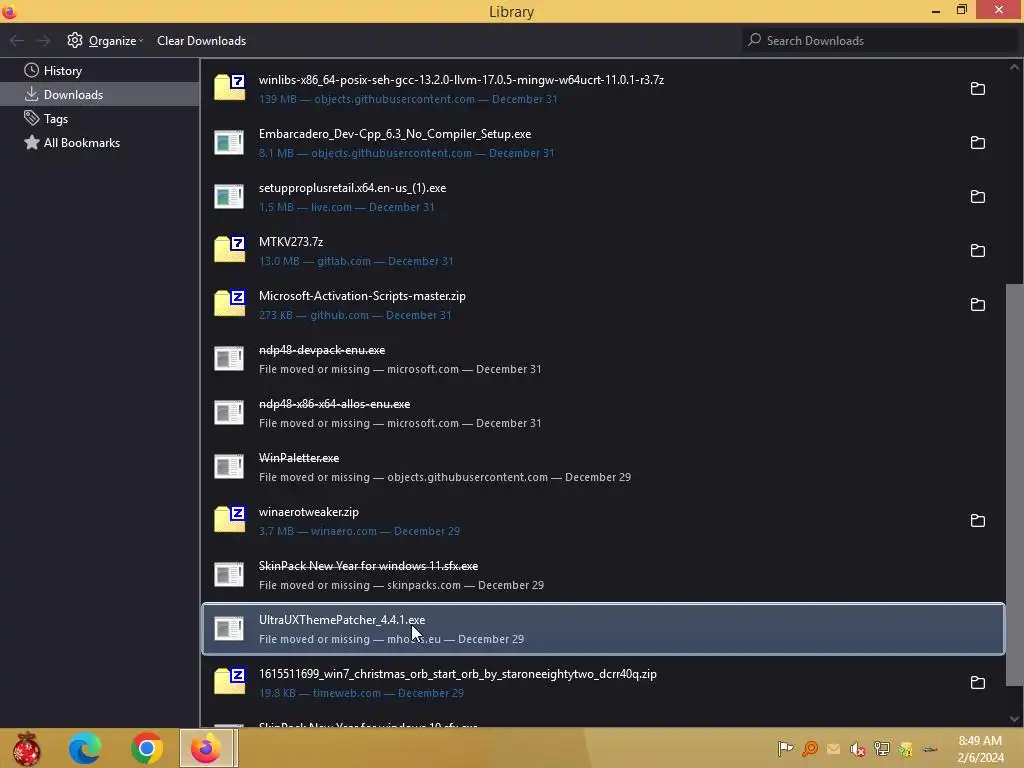The image size is (1024, 768).
Task: Click the network tray icon
Action: point(882,749)
